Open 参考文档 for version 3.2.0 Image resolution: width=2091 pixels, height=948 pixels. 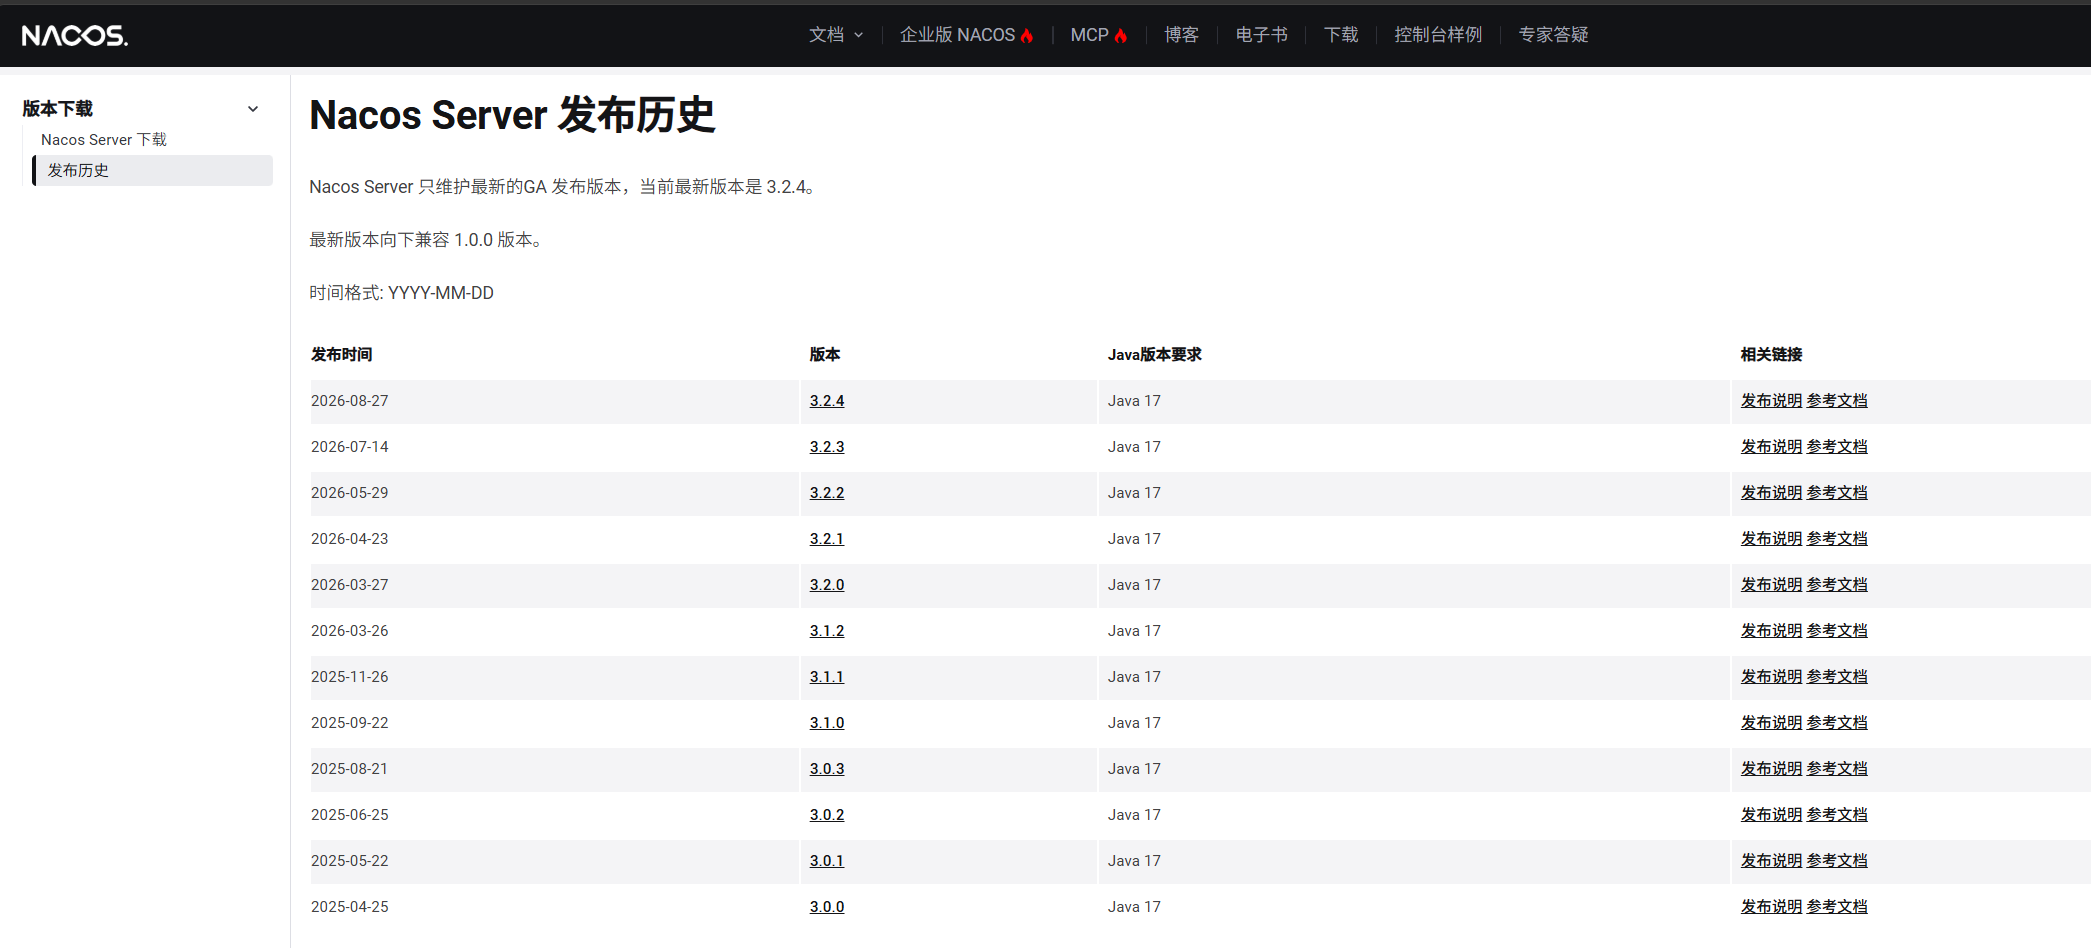coord(1837,585)
